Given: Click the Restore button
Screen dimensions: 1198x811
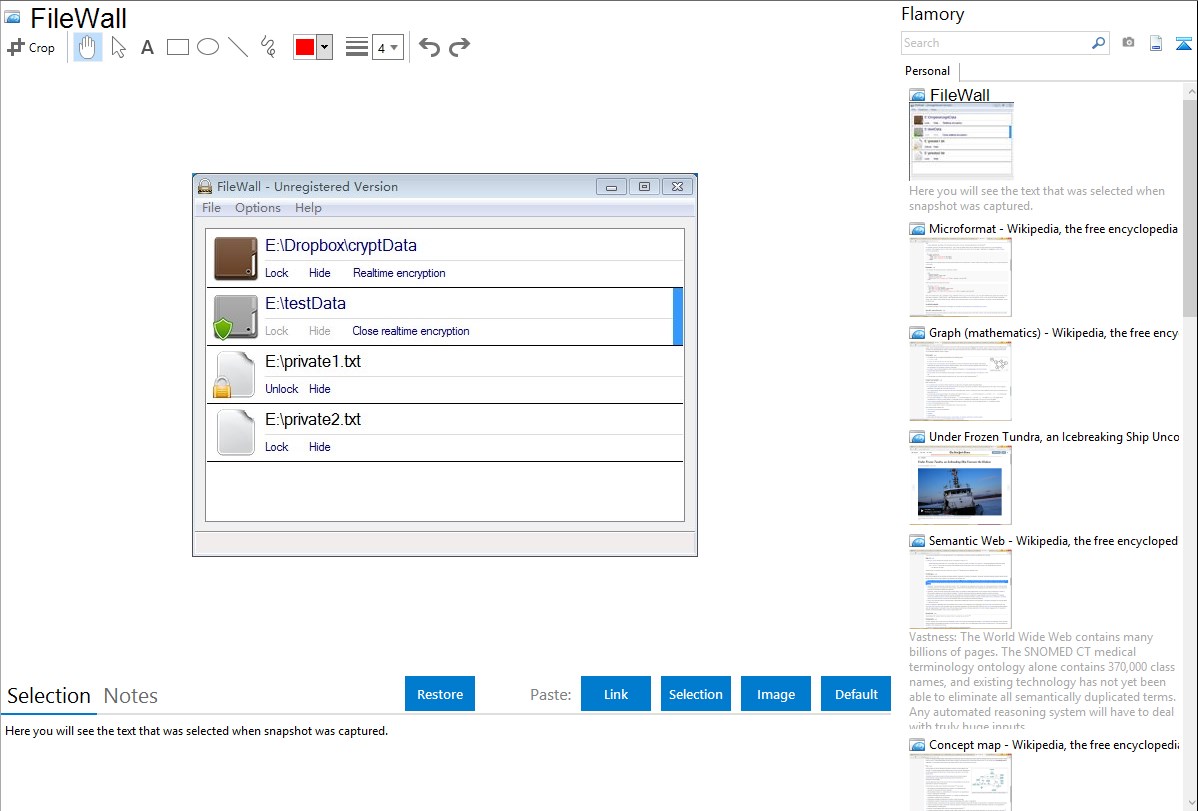Looking at the screenshot, I should point(440,694).
